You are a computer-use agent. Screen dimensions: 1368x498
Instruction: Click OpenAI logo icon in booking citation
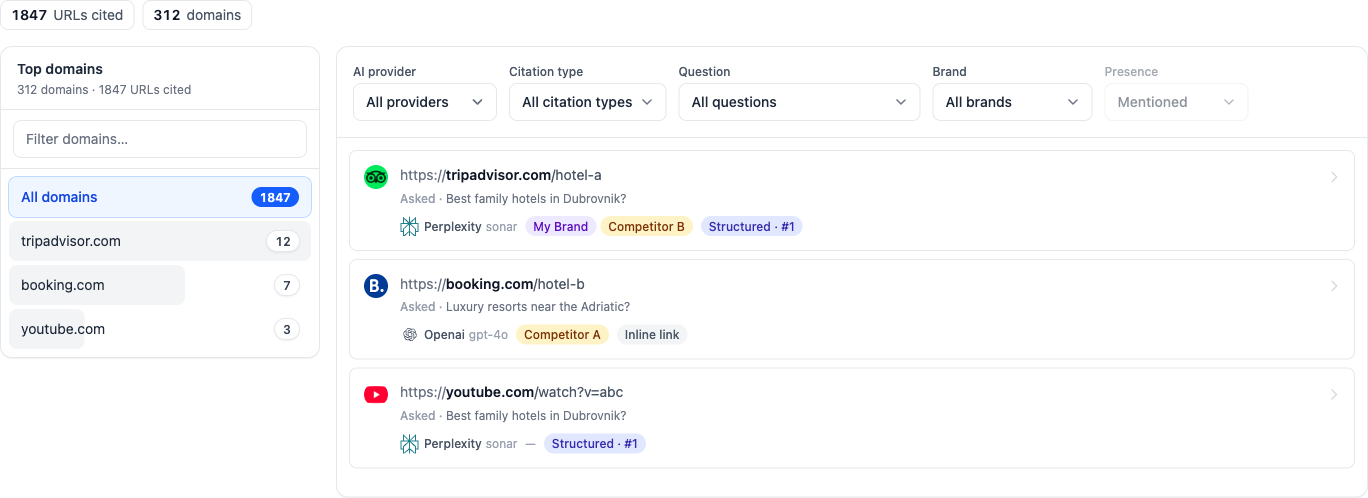(x=409, y=335)
